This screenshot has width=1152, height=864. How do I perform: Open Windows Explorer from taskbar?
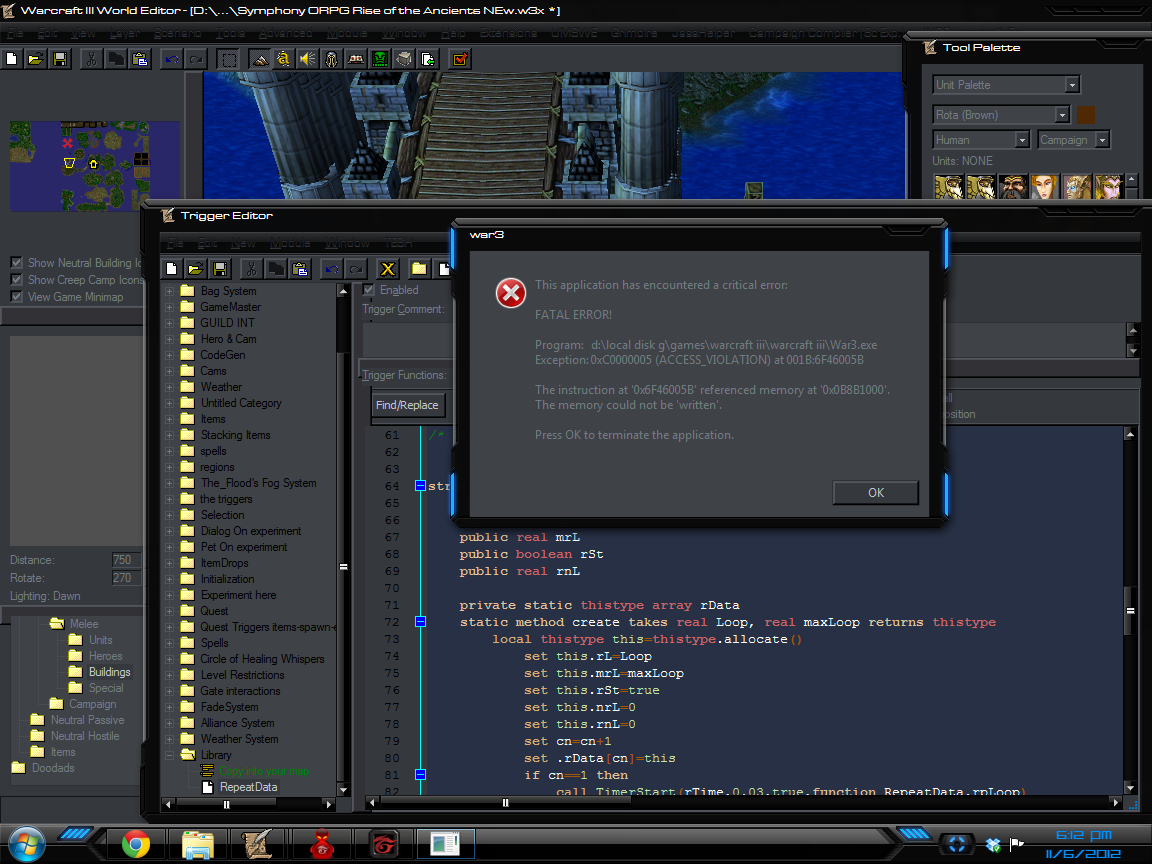tap(198, 844)
